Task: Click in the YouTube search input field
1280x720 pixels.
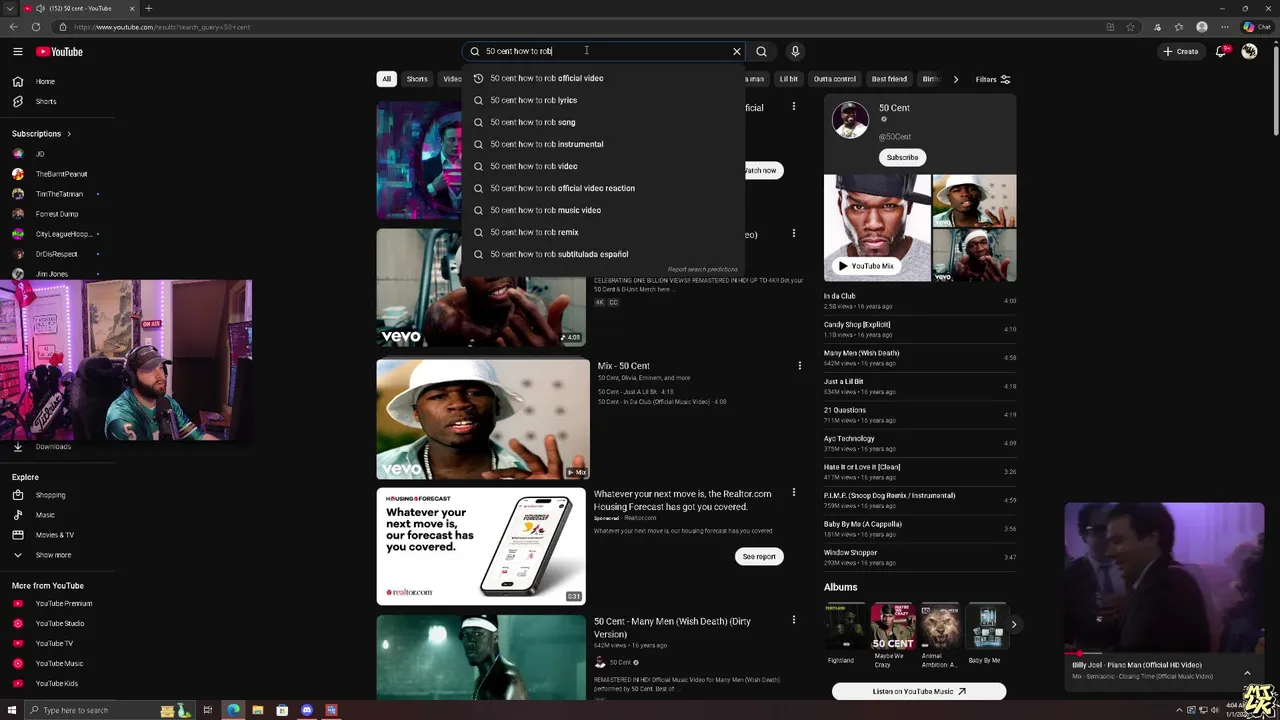Action: (x=605, y=51)
